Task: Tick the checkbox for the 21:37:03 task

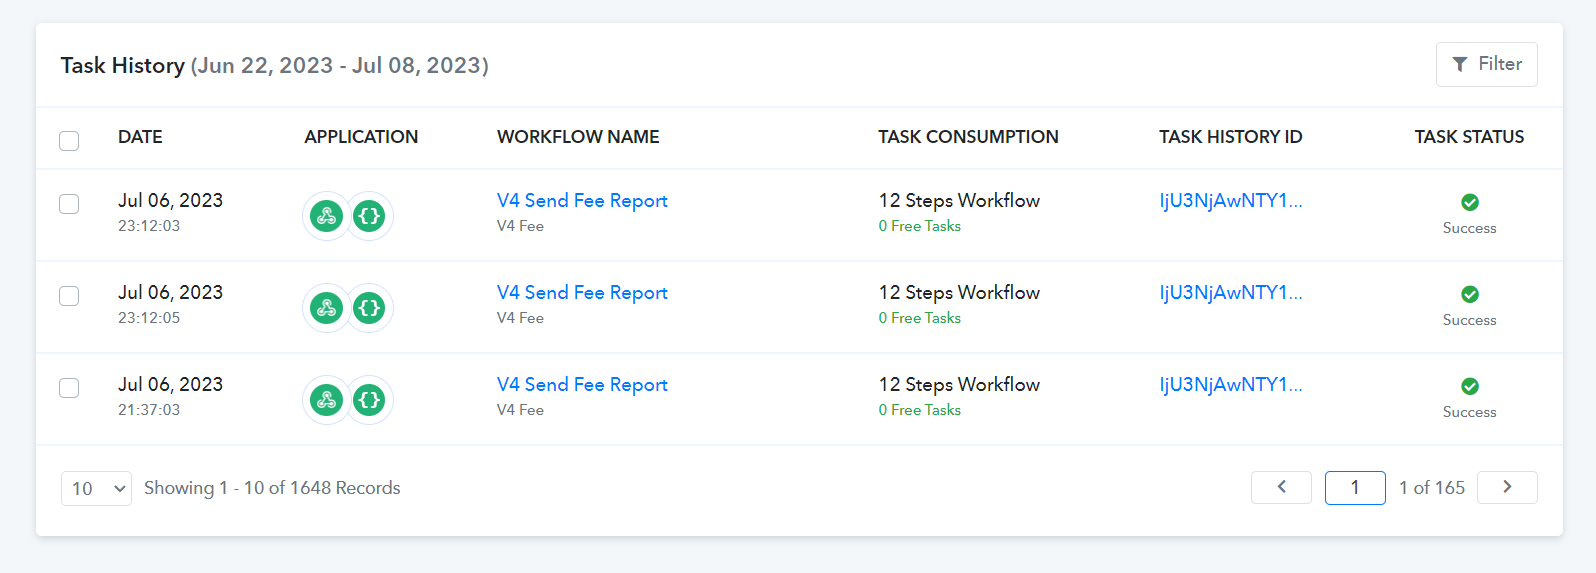Action: click(x=69, y=388)
